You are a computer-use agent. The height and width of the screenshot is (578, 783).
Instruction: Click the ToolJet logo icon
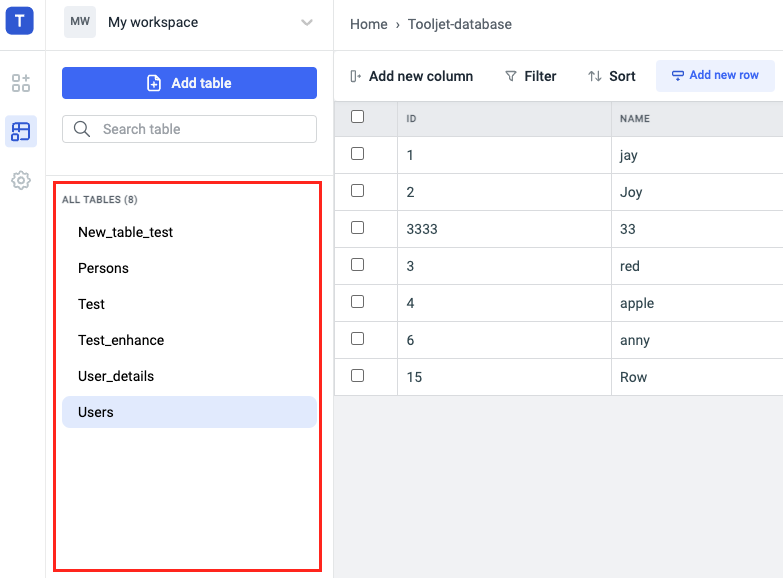[20, 21]
